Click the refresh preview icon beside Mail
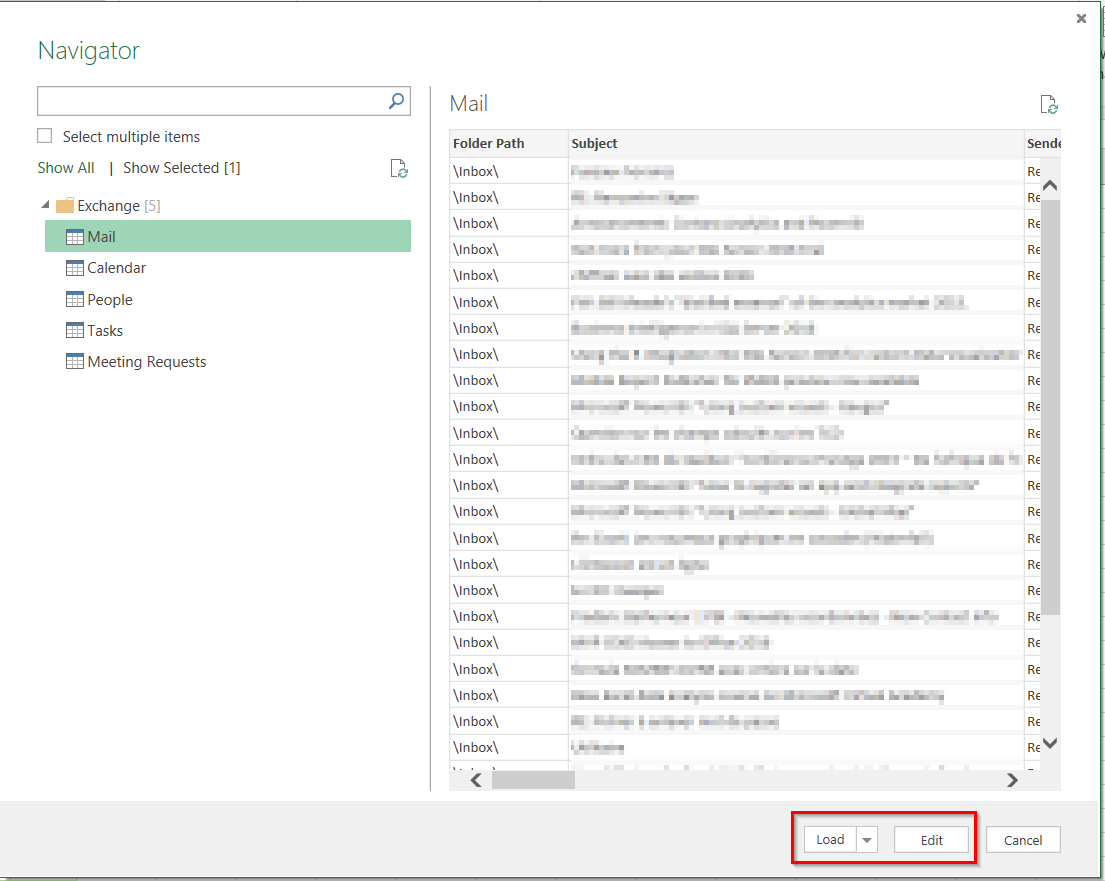Viewport: 1105px width, 881px height. 1048,105
